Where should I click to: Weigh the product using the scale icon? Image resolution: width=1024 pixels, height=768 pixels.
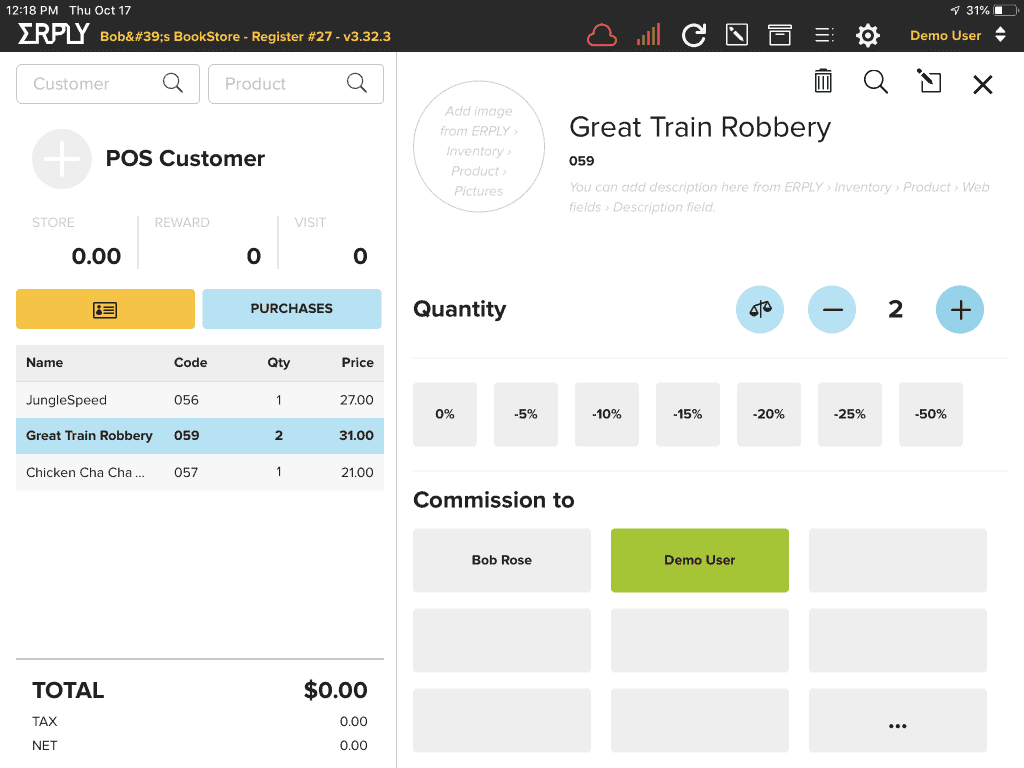(759, 309)
